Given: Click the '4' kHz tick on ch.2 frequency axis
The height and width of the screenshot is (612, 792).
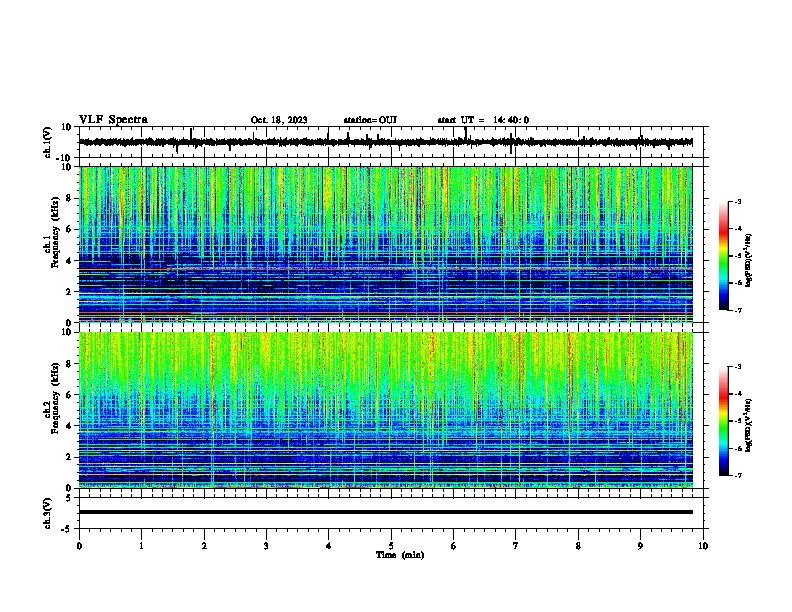Looking at the screenshot, I should [x=69, y=426].
